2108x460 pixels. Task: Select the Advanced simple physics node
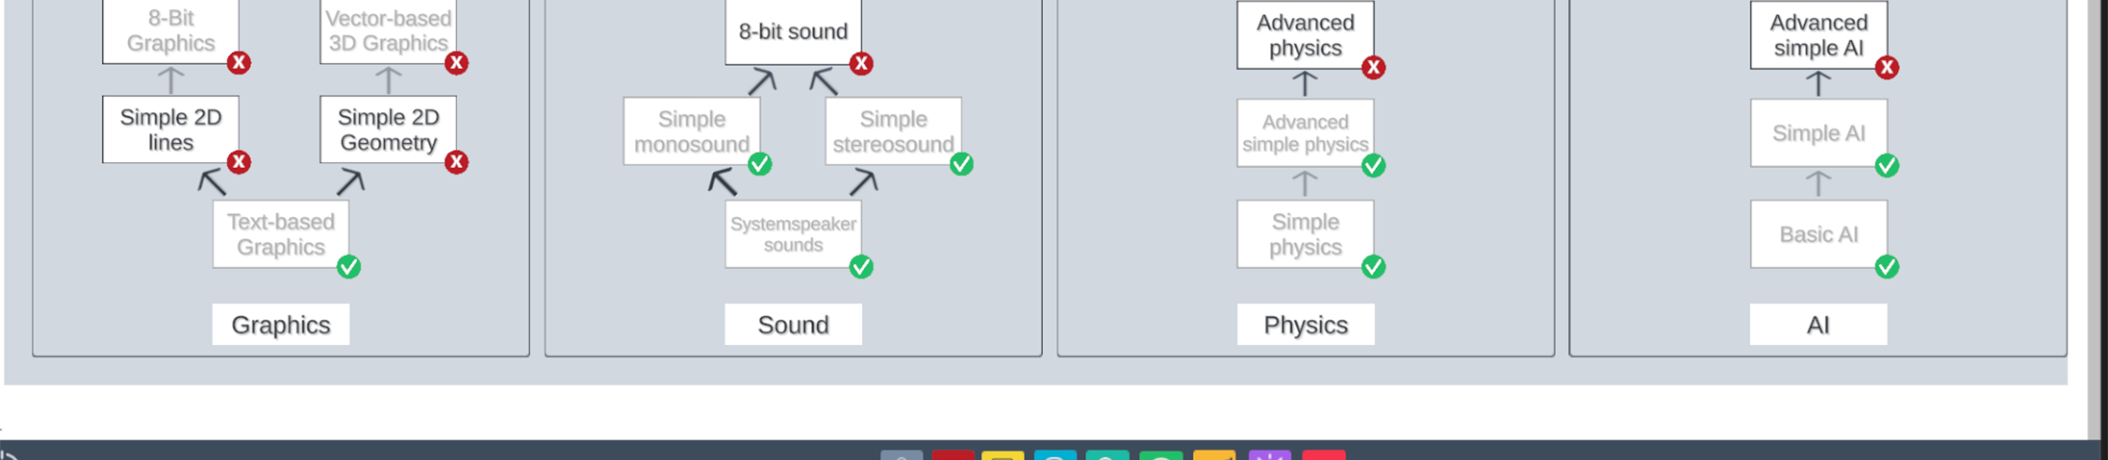(x=1304, y=133)
